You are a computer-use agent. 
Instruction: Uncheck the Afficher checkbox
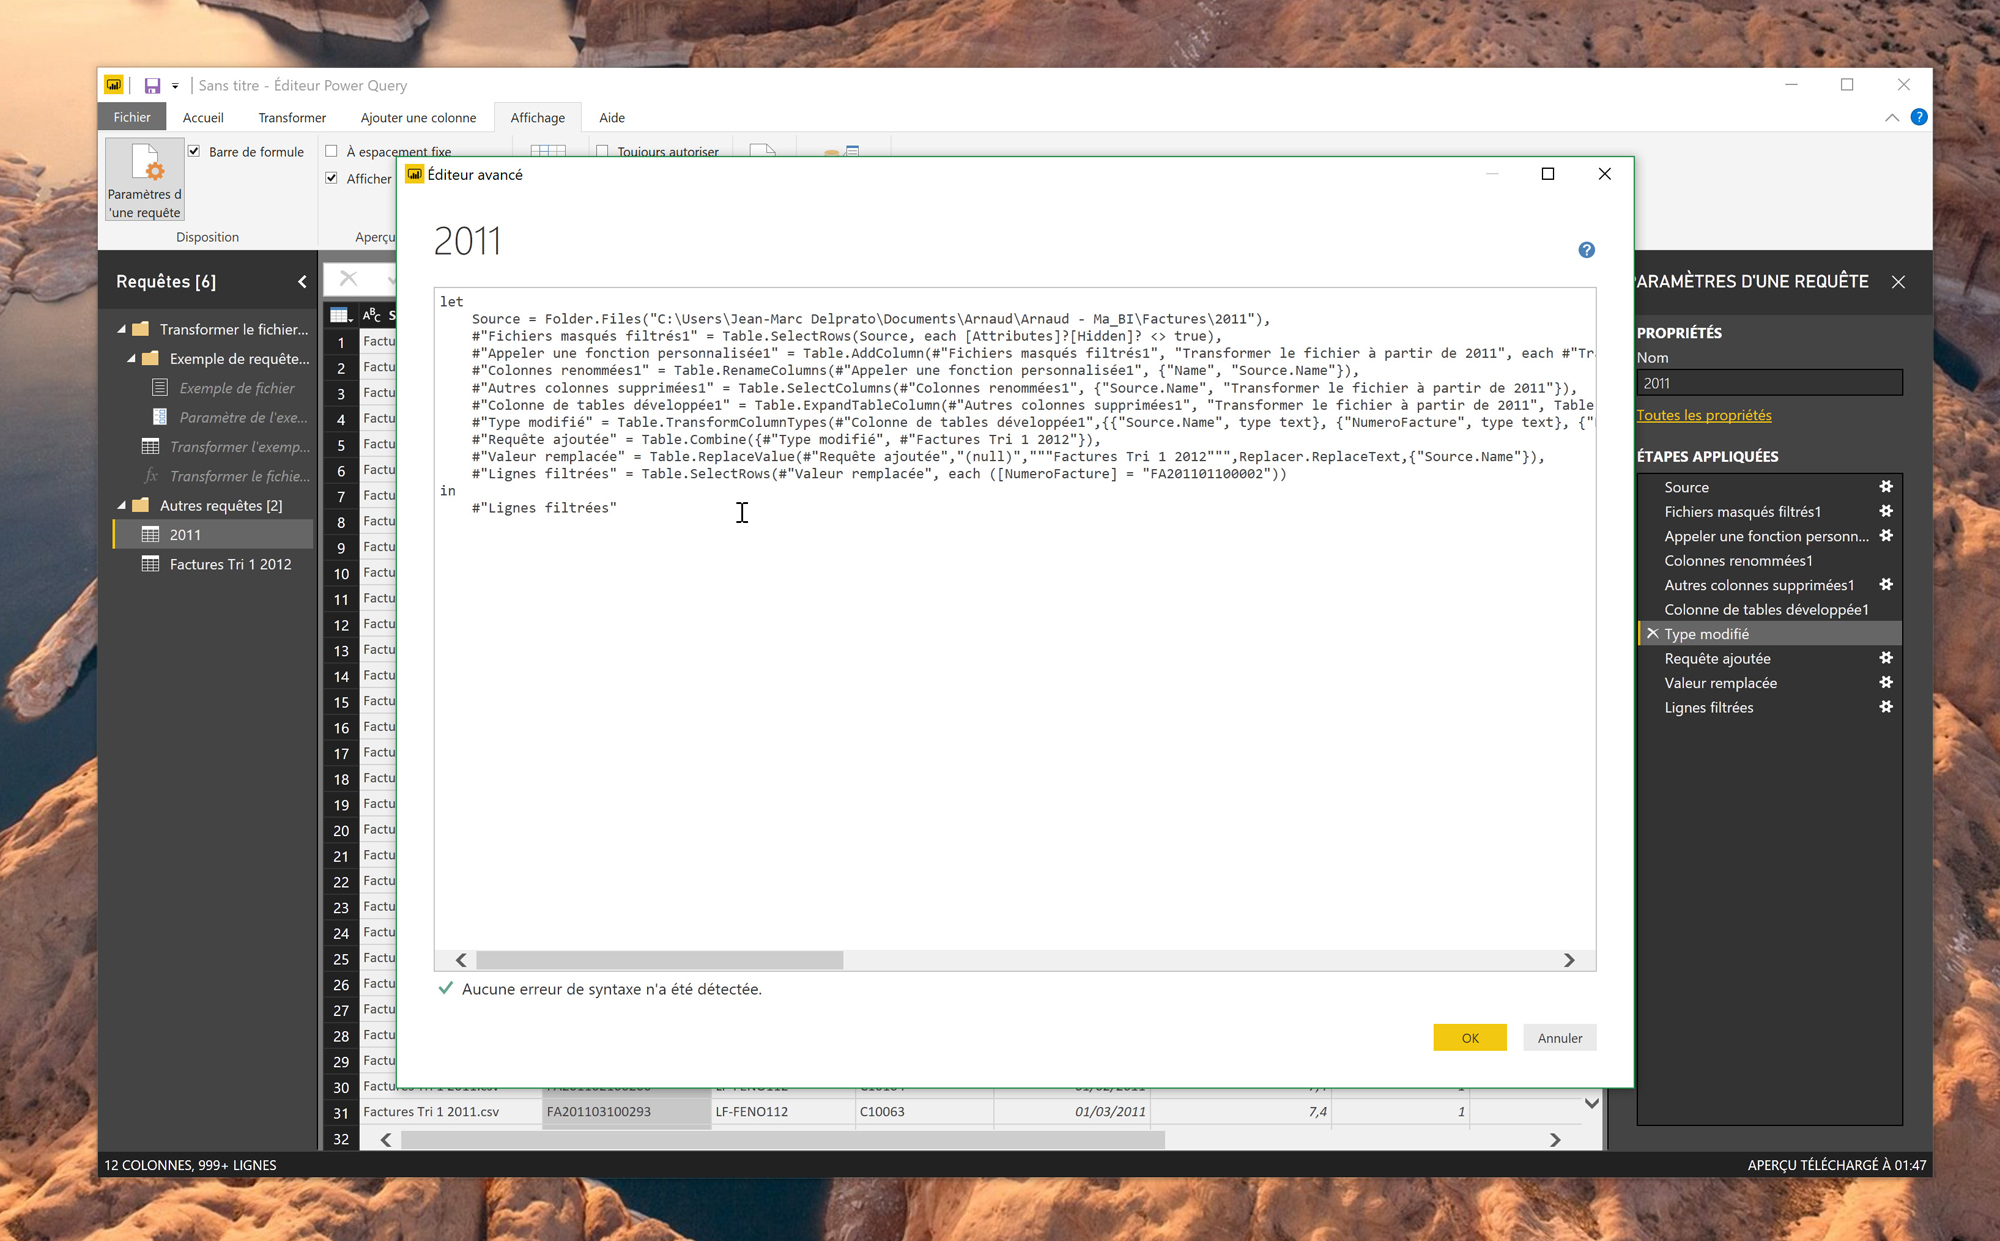point(332,178)
